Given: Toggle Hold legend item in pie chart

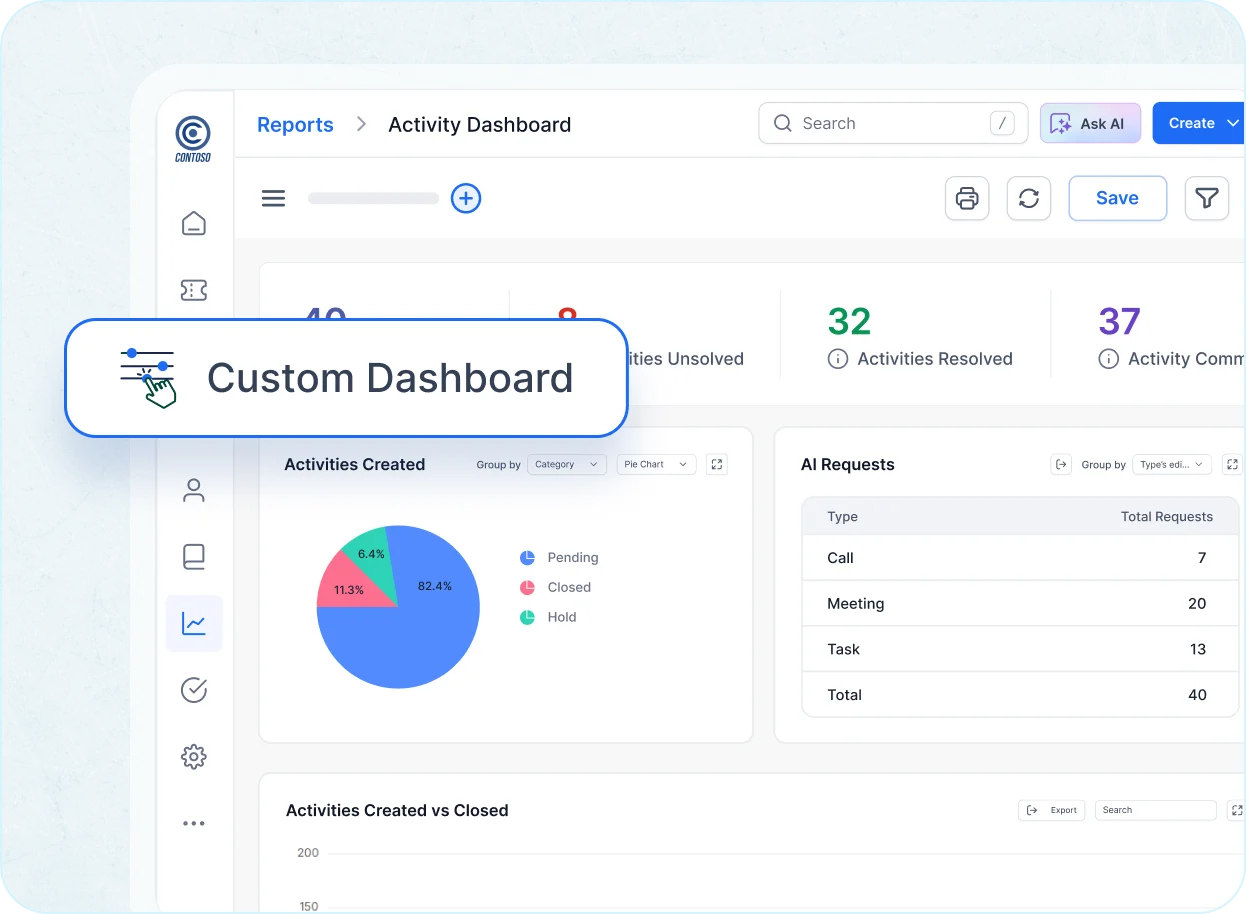Looking at the screenshot, I should coord(548,617).
